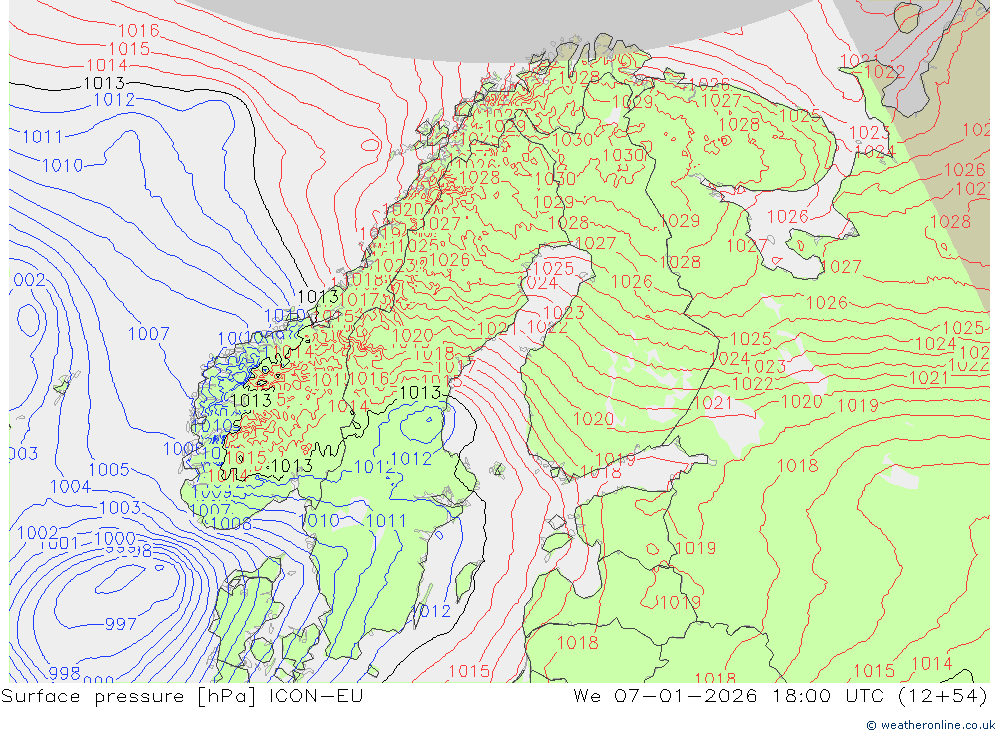Image resolution: width=1000 pixels, height=733 pixels.
Task: Click the 'Surface pressure [hPa] ICON-EU' title
Action: pyautogui.click(x=182, y=695)
